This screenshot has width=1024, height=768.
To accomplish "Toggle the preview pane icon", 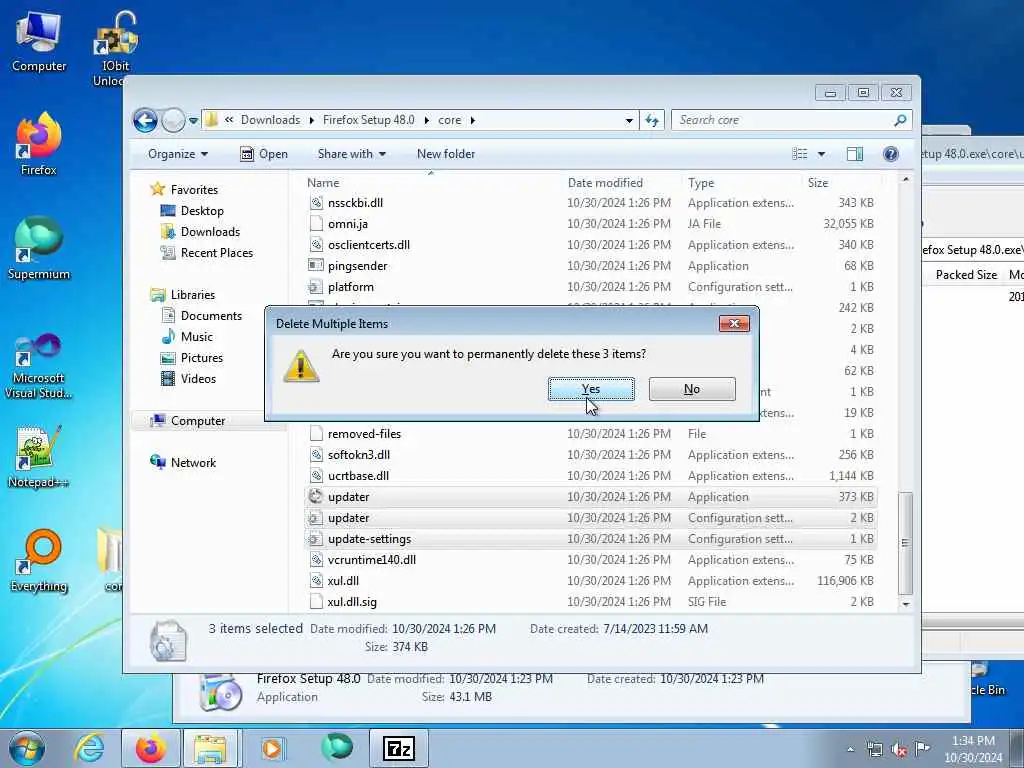I will coord(855,154).
